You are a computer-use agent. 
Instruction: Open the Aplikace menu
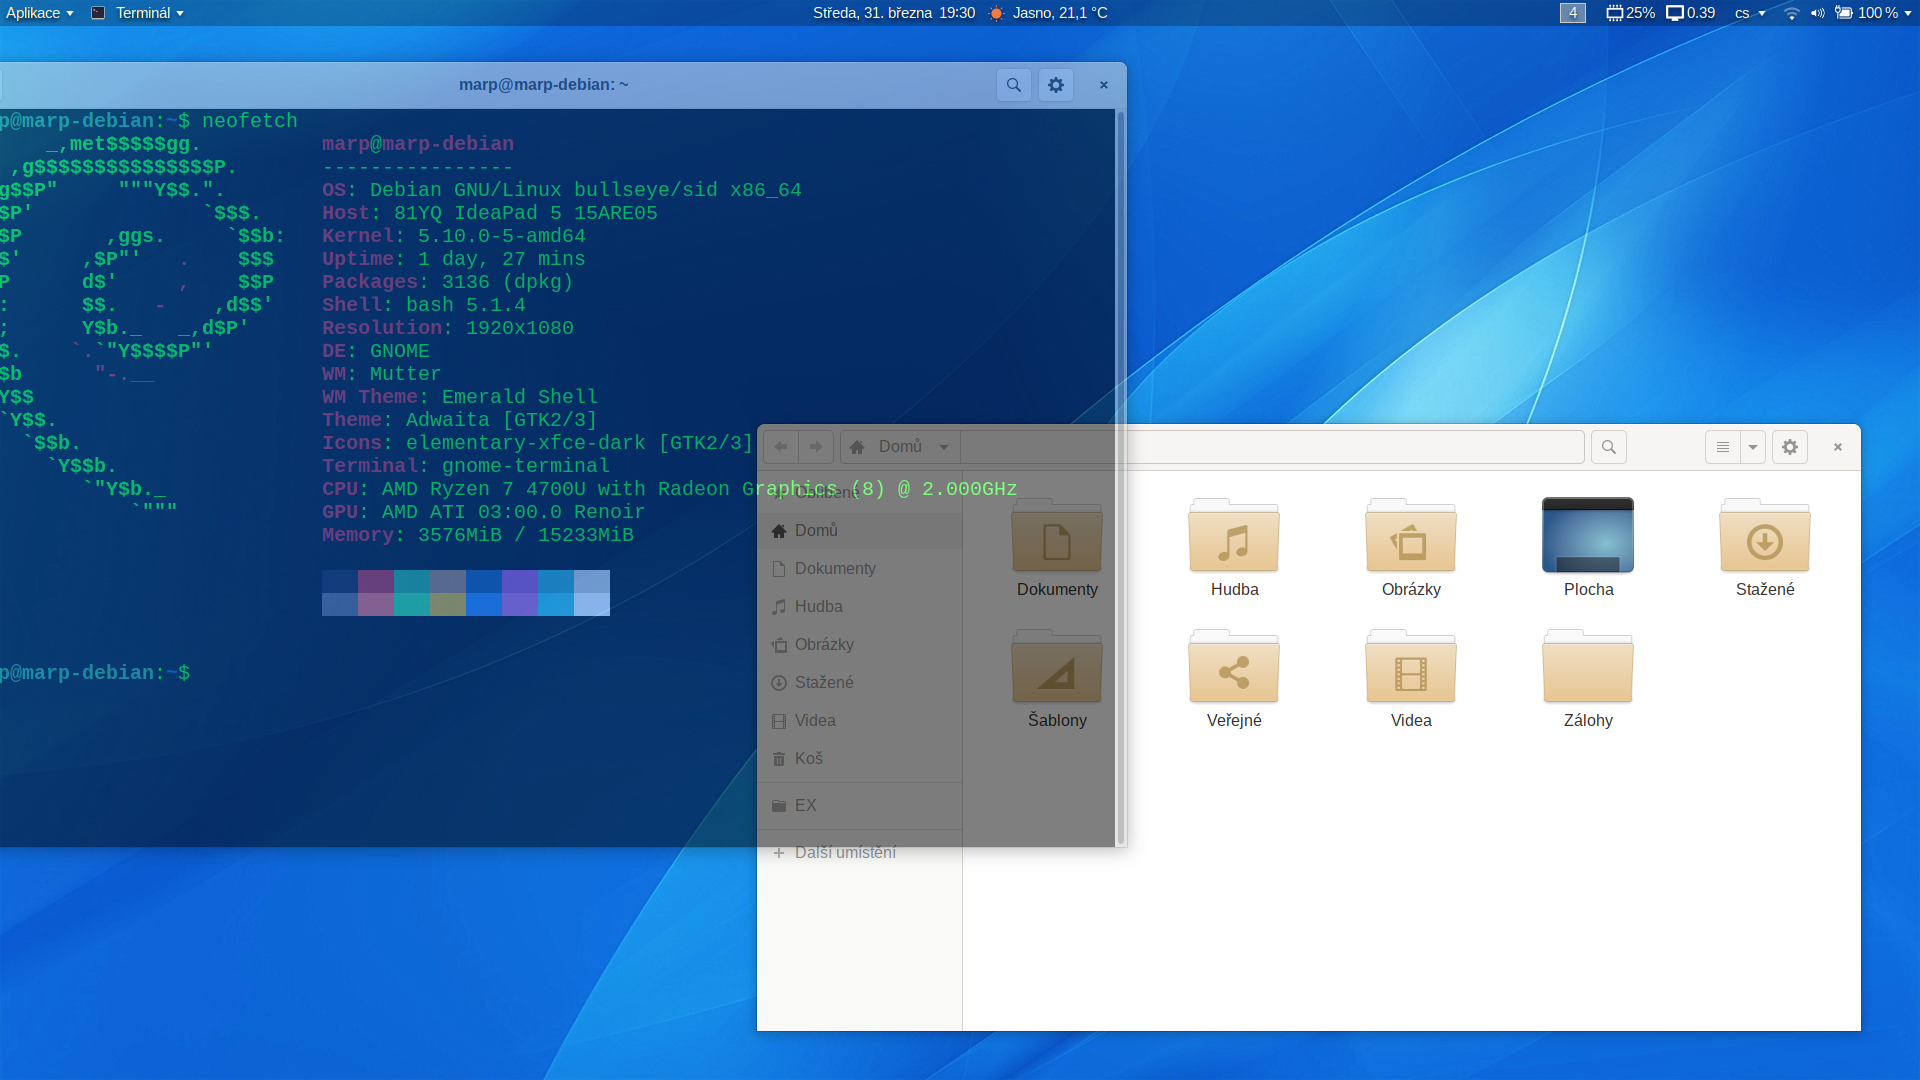40,13
